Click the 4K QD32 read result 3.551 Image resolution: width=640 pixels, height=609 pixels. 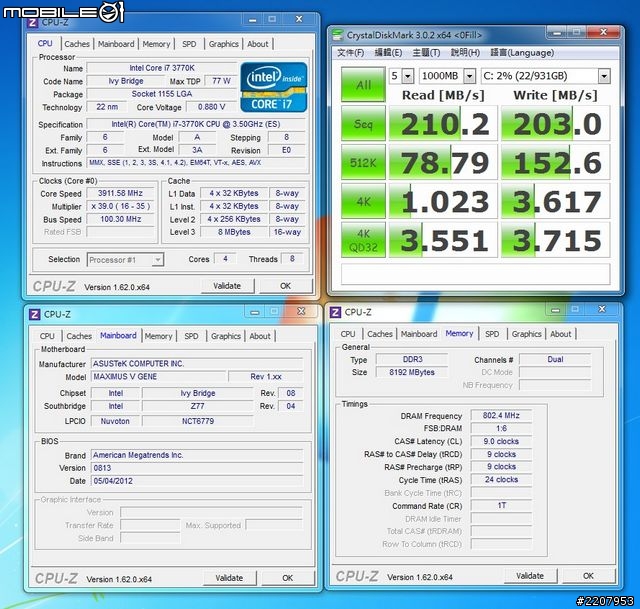click(x=443, y=240)
